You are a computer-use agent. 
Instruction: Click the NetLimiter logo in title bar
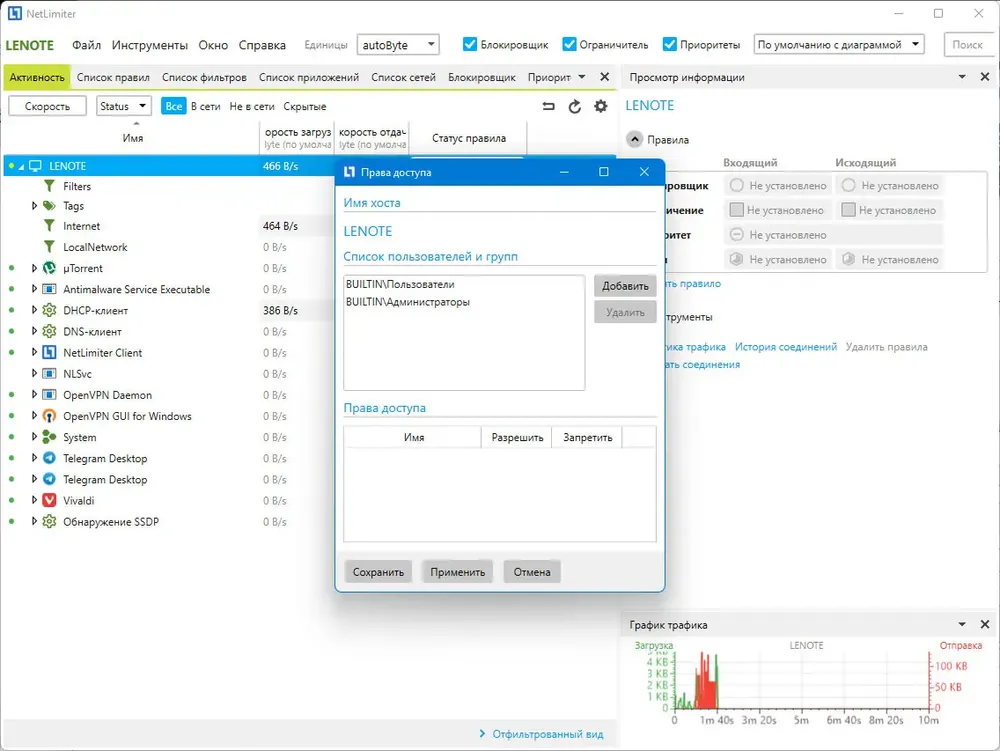point(15,13)
